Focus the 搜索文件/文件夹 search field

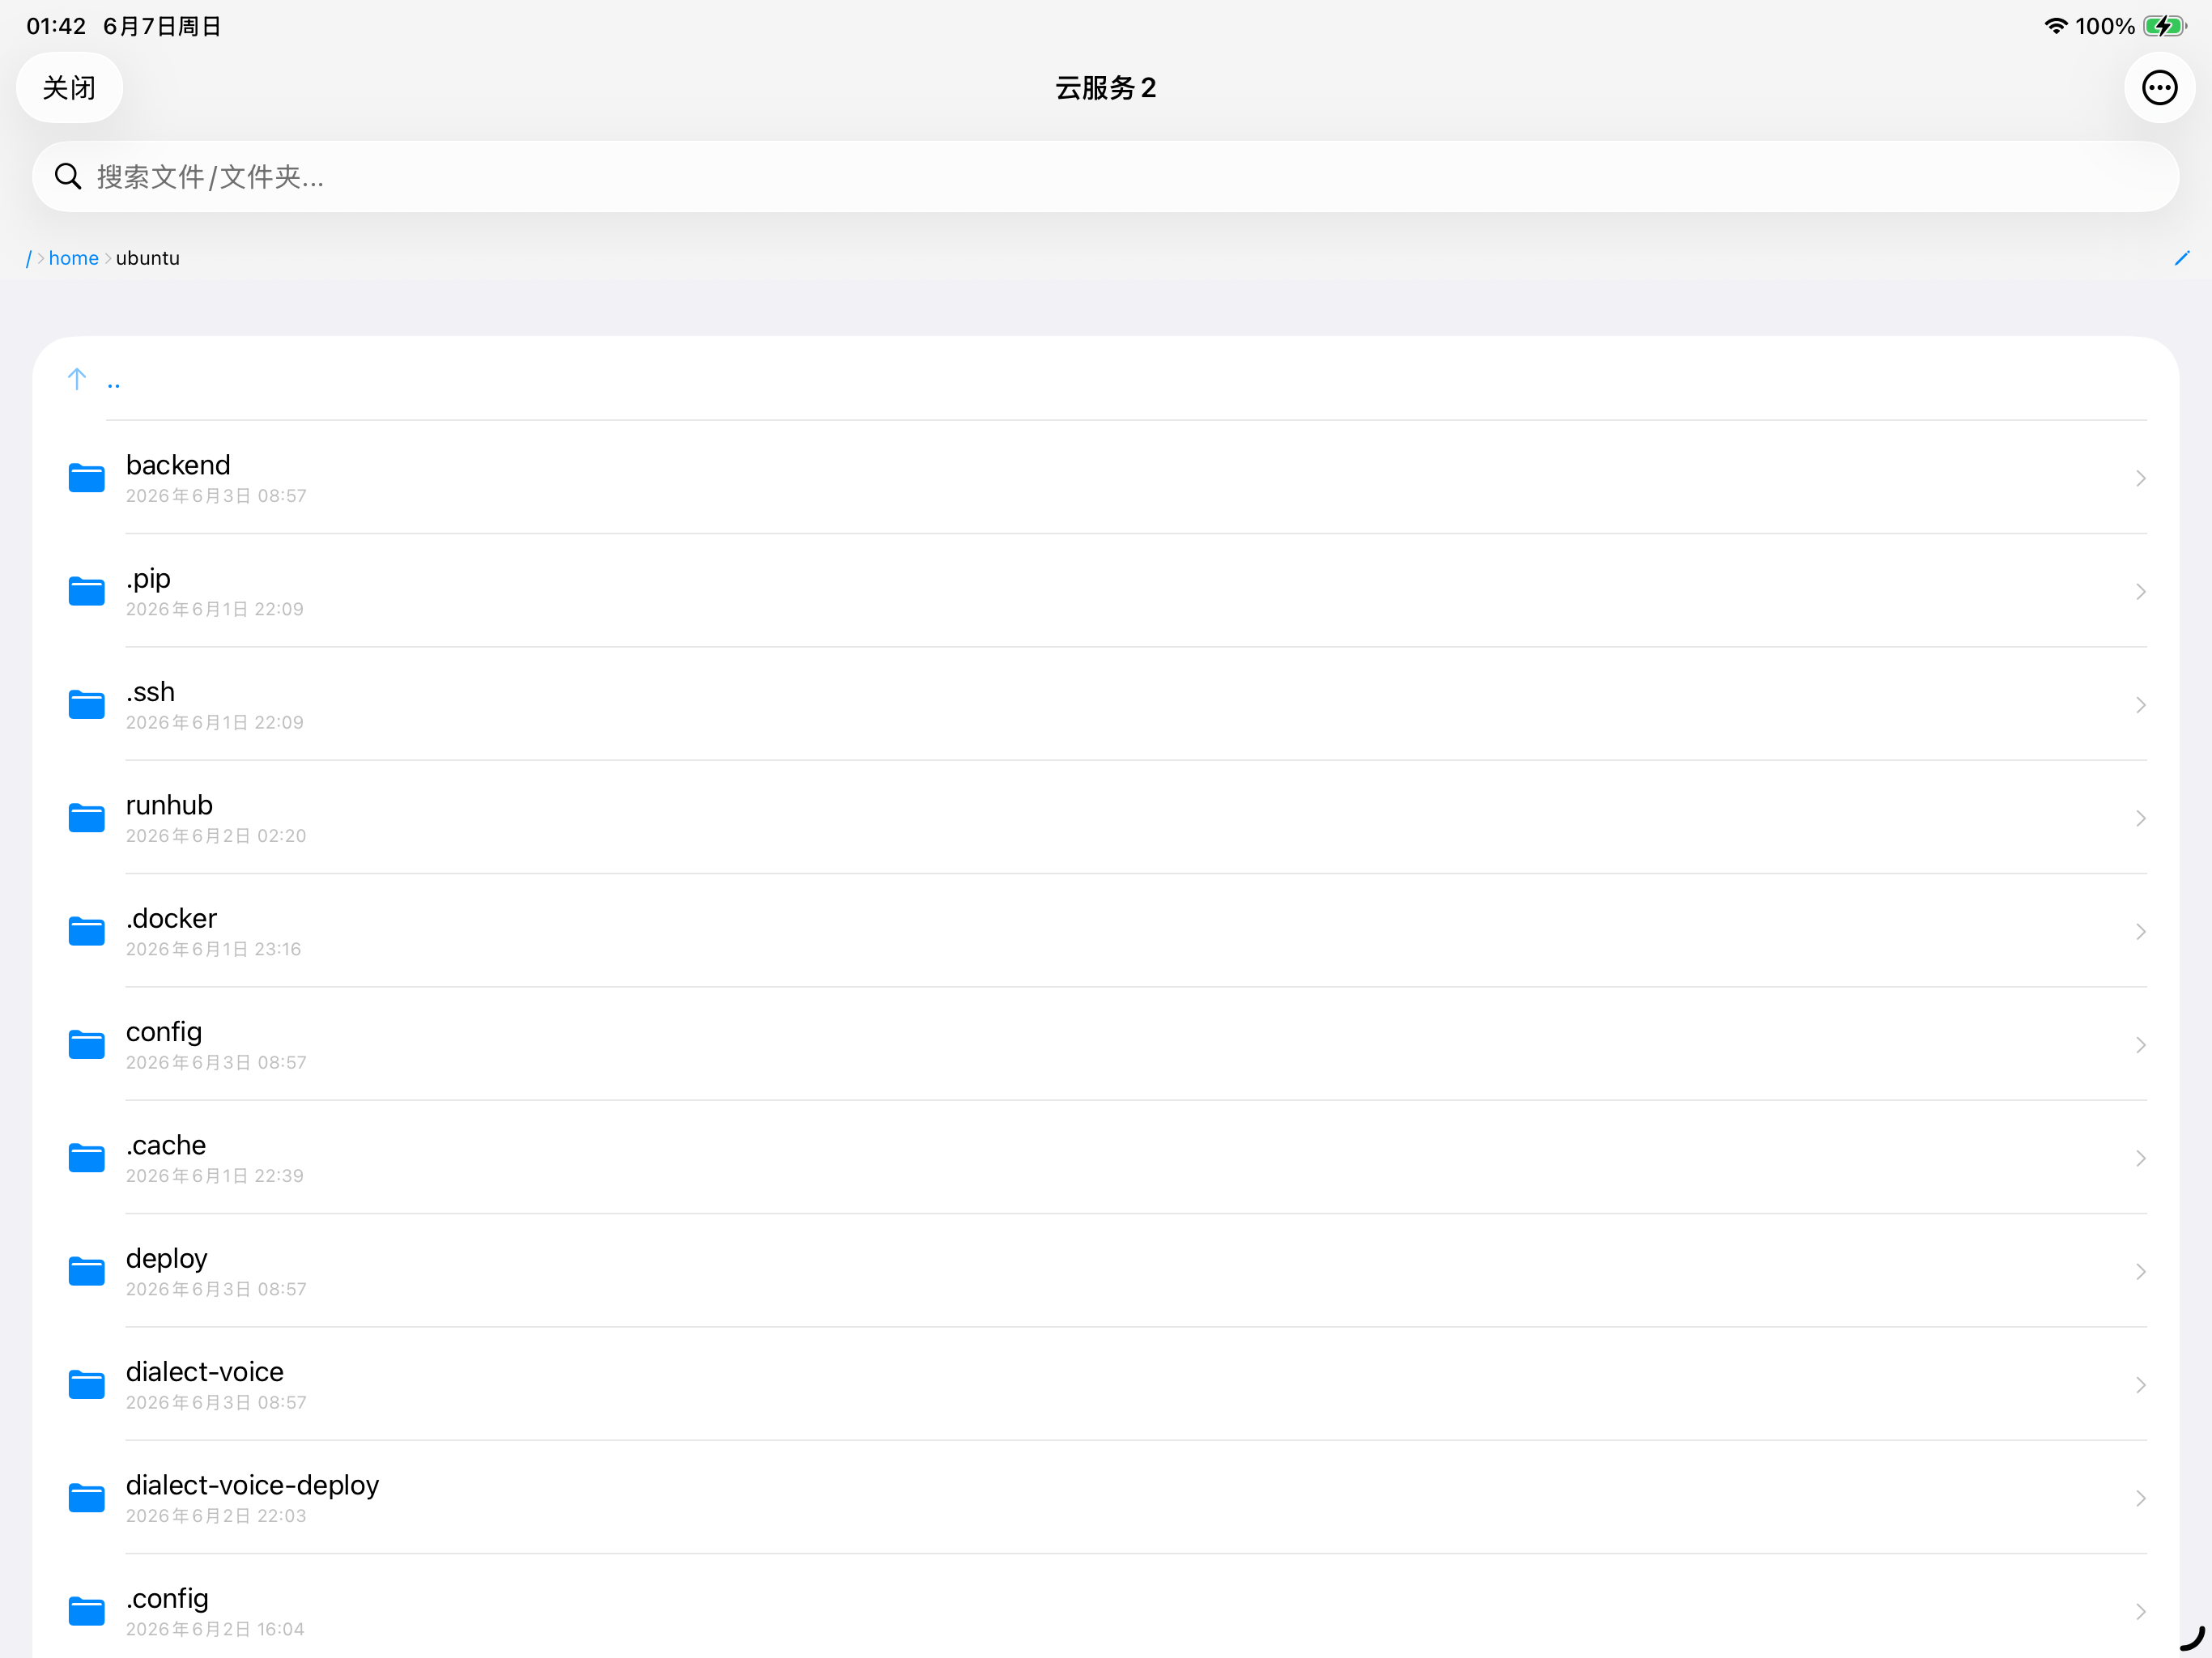[x=1106, y=177]
